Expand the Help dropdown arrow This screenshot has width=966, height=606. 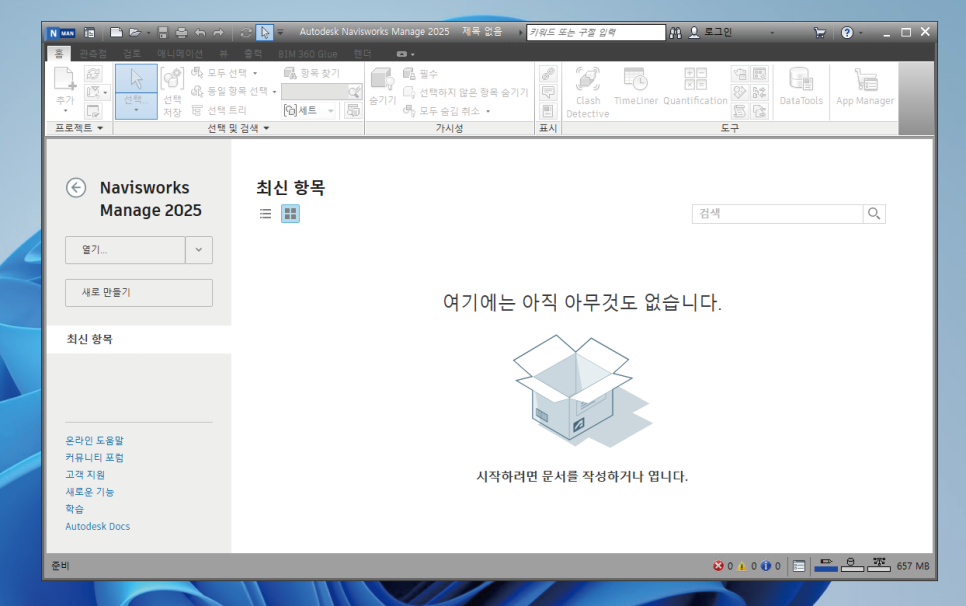click(x=861, y=33)
